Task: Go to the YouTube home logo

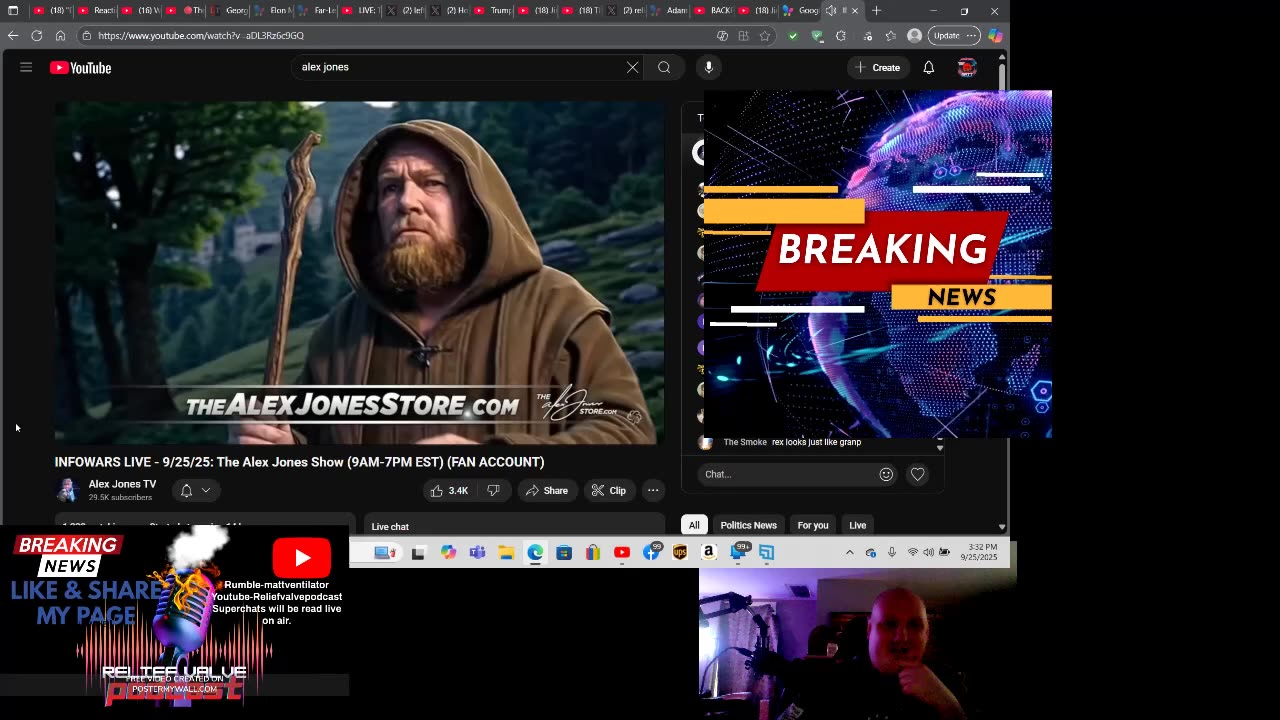Action: (x=81, y=68)
